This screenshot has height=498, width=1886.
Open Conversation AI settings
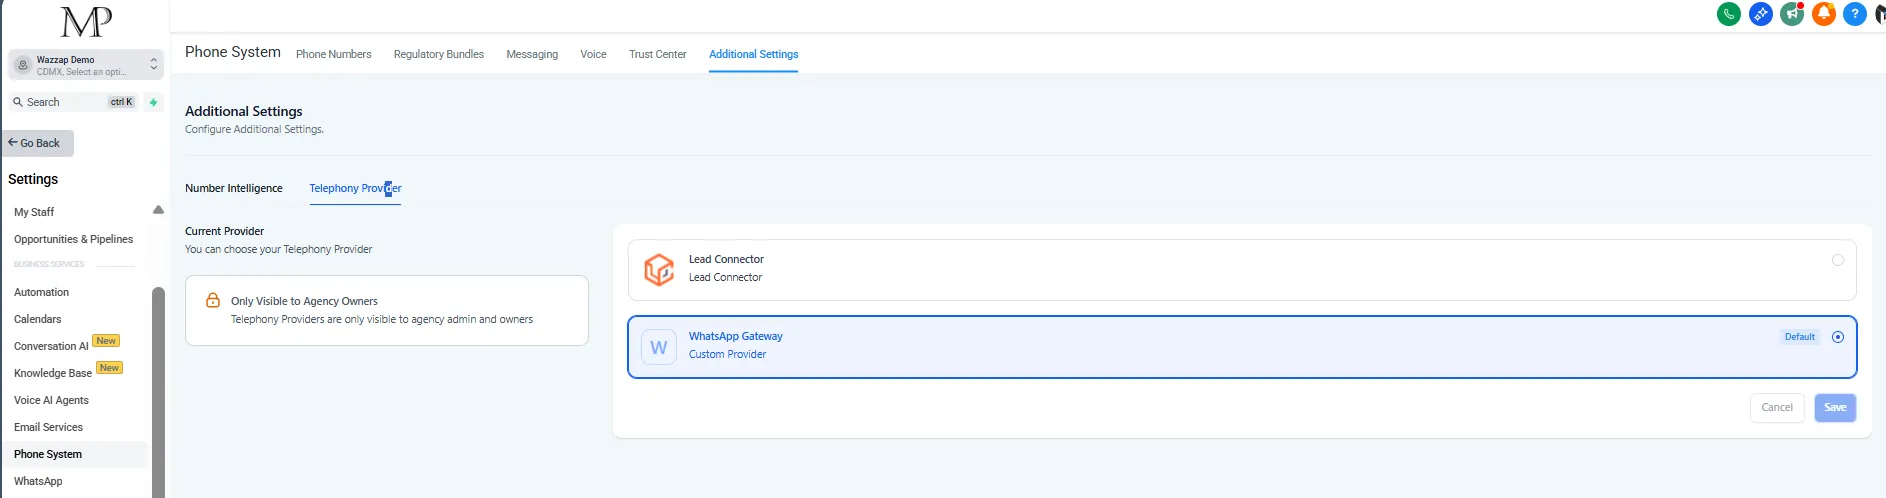pyautogui.click(x=51, y=346)
